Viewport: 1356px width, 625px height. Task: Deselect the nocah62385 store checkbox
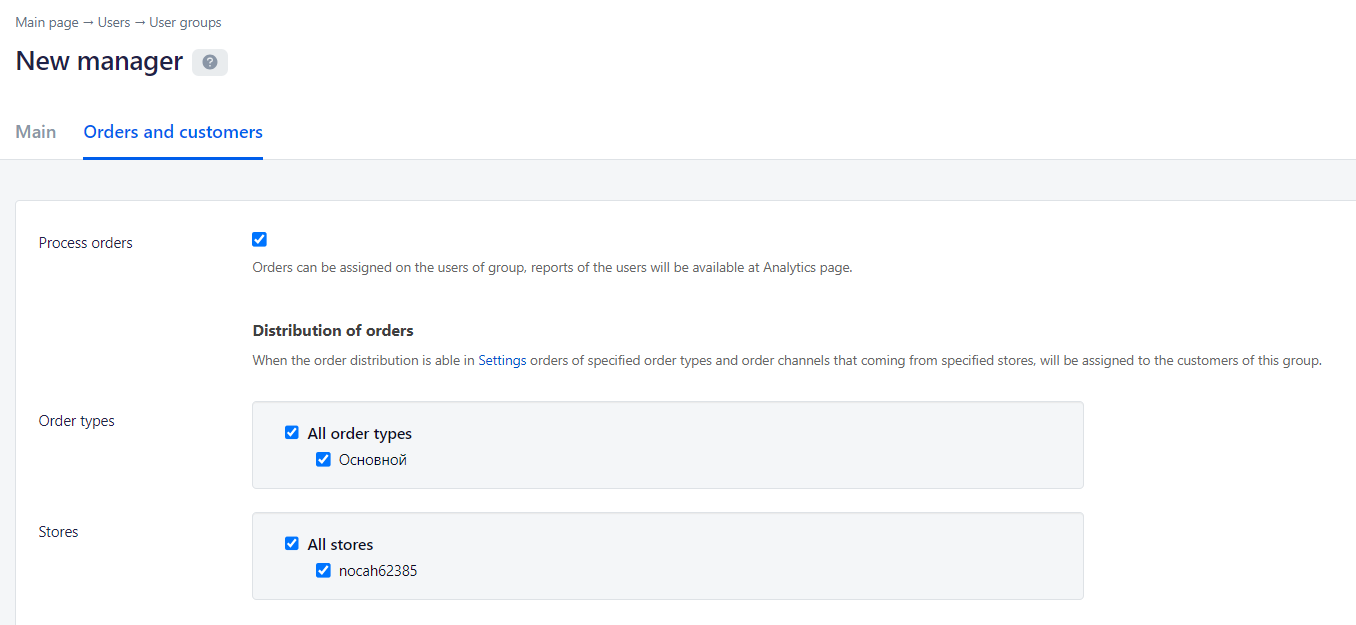pos(323,571)
